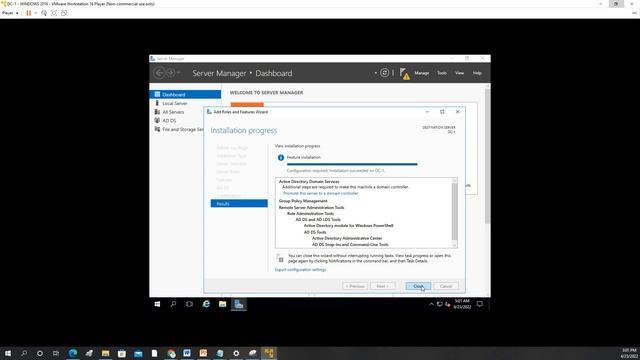Open the guest VM Start button
The height and width of the screenshot is (360, 640).
tap(157, 304)
